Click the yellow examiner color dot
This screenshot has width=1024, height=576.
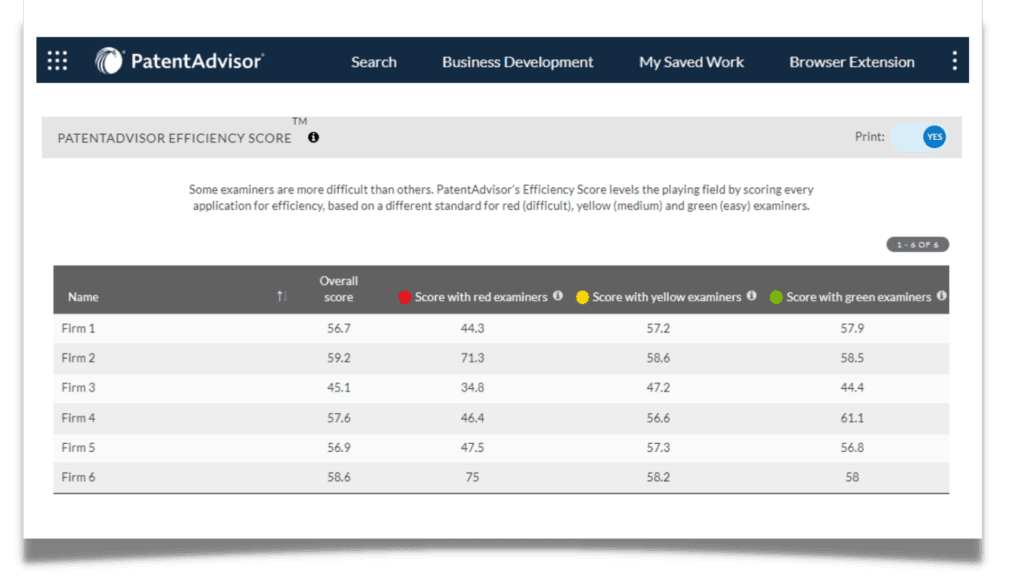582,297
